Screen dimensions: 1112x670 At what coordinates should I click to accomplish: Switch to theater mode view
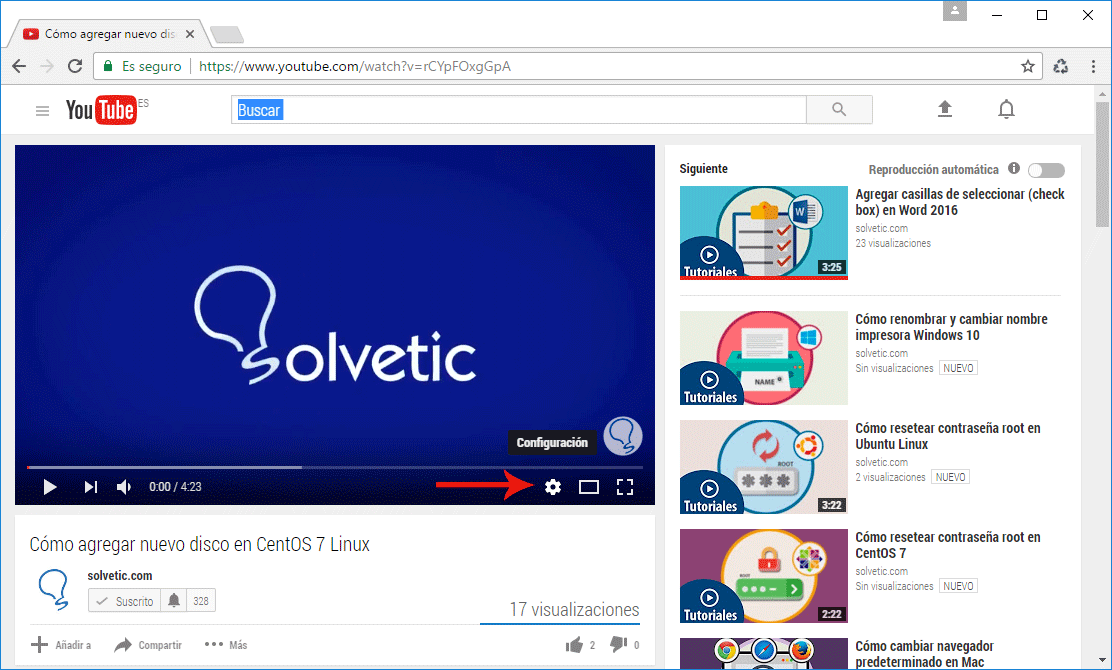(x=589, y=487)
